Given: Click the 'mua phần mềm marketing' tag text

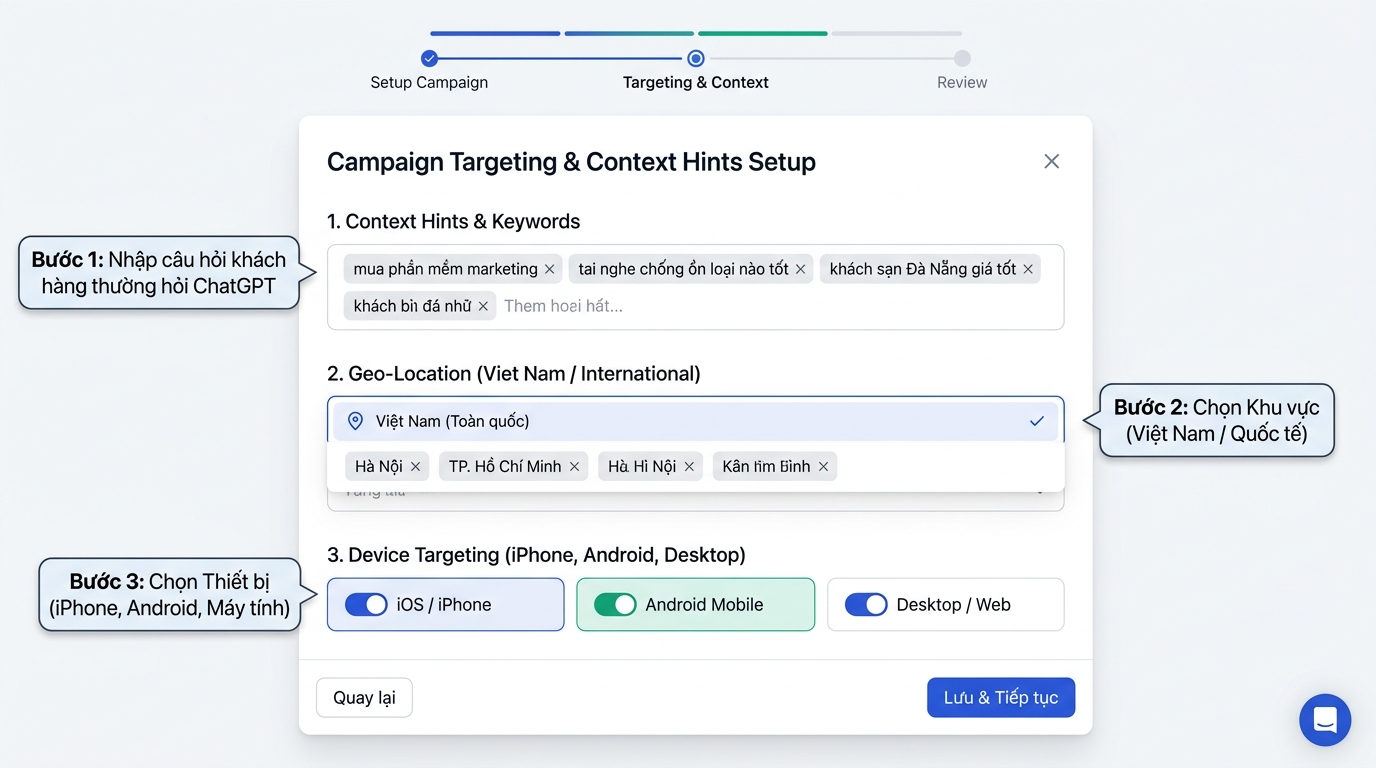Looking at the screenshot, I should click(x=446, y=269).
